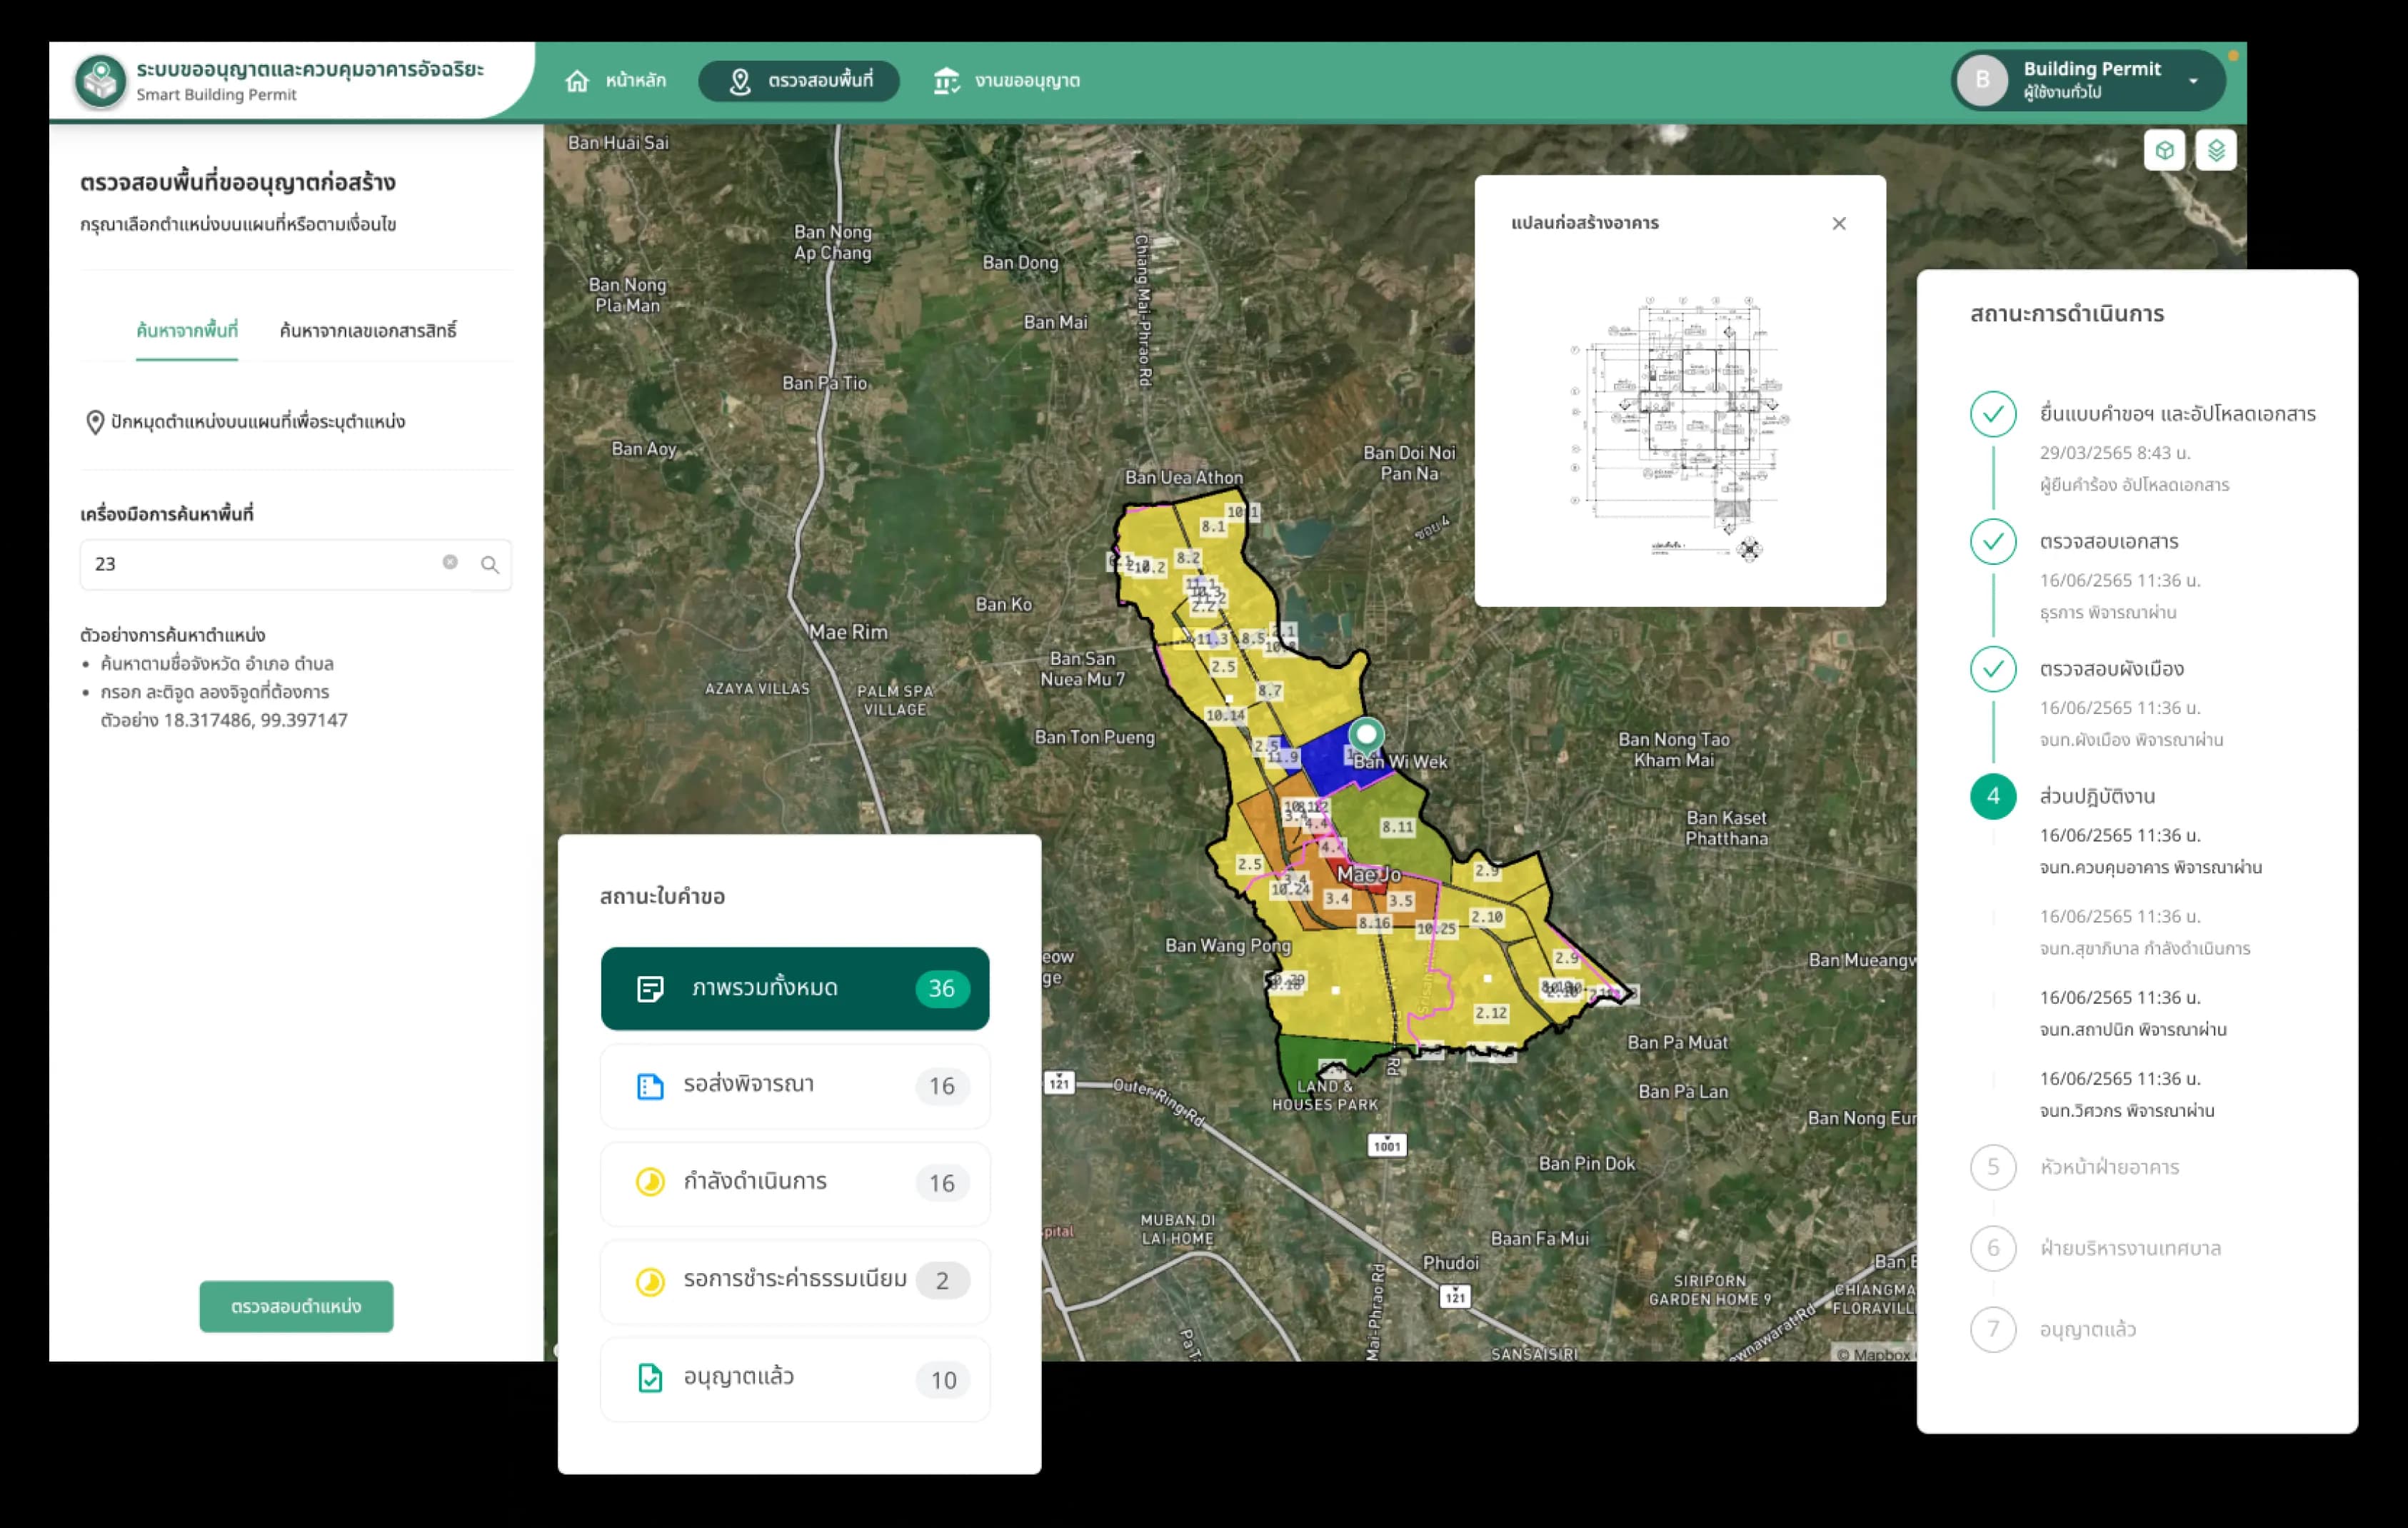Image resolution: width=2408 pixels, height=1528 pixels.
Task: Click the Mae Jo map label
Action: [1369, 875]
